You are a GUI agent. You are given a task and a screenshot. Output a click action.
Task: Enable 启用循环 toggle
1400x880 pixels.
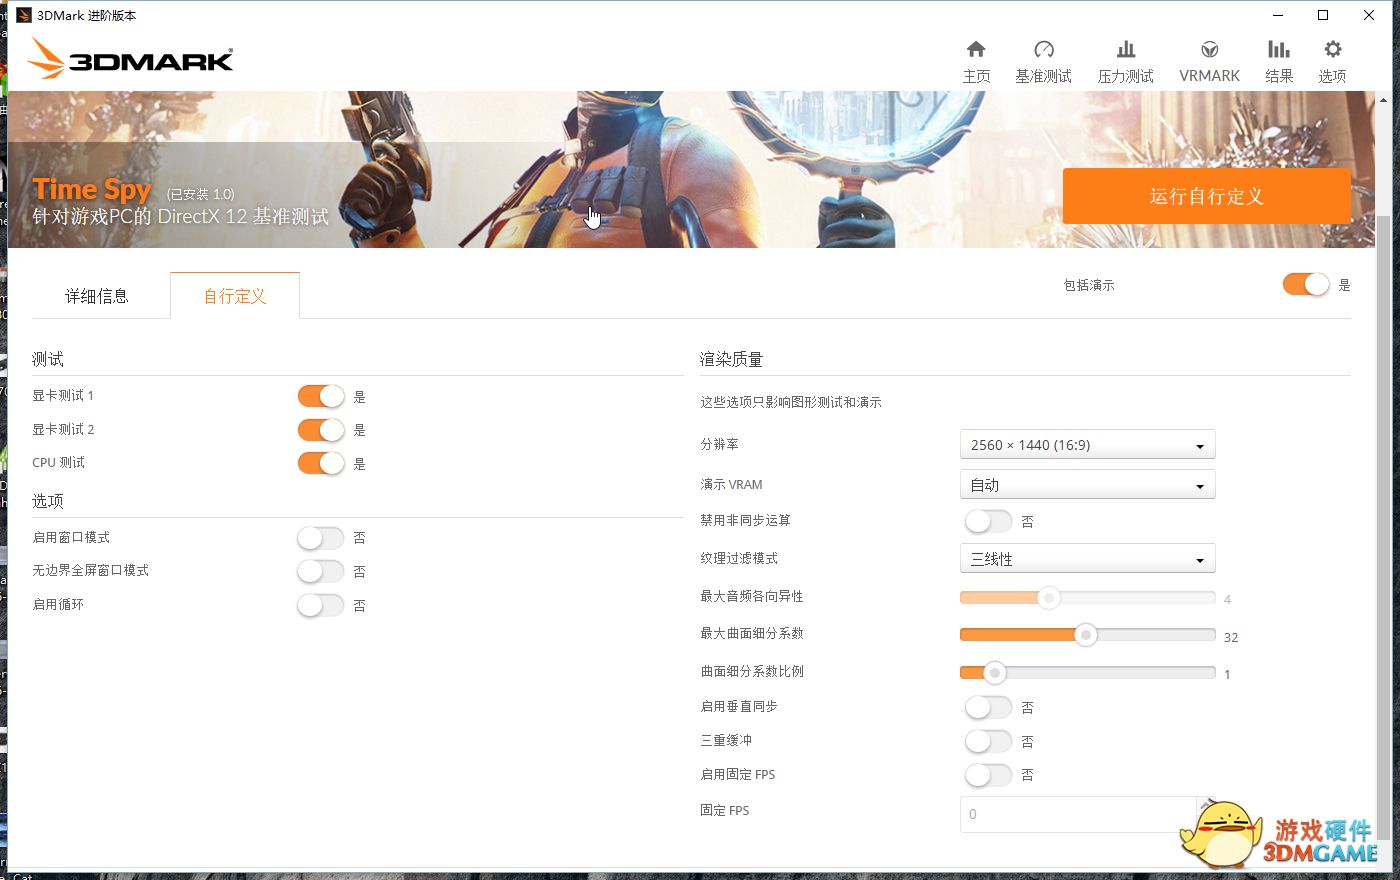coord(321,605)
